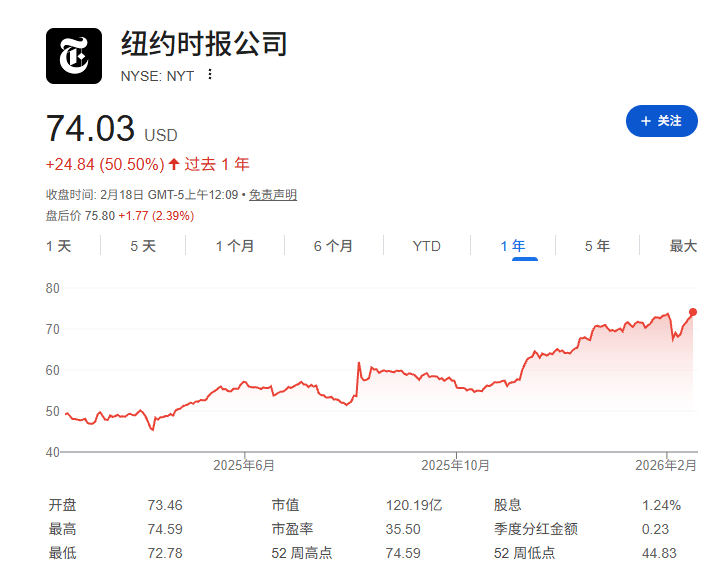Viewport: 718px width, 574px height.
Task: Click the 最低 value 72.78
Action: pos(165,553)
